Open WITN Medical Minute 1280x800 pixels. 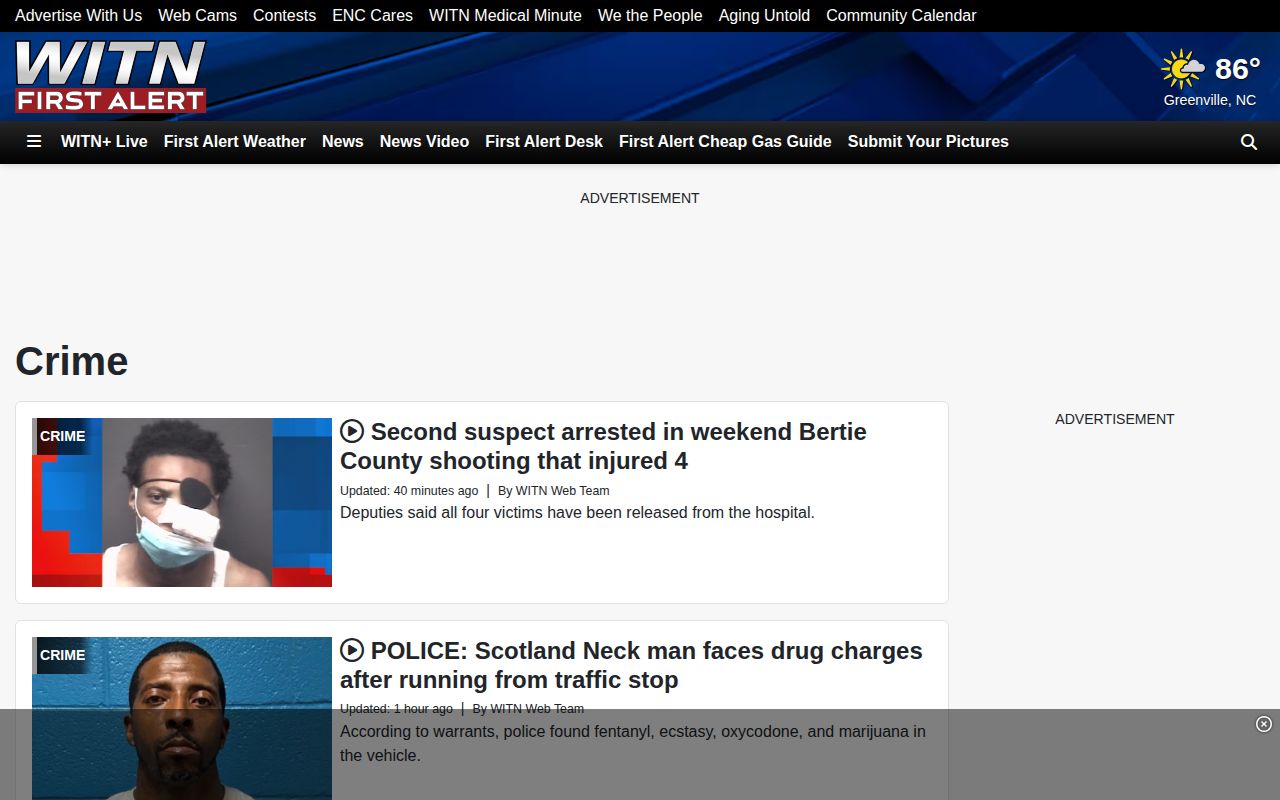(x=505, y=16)
